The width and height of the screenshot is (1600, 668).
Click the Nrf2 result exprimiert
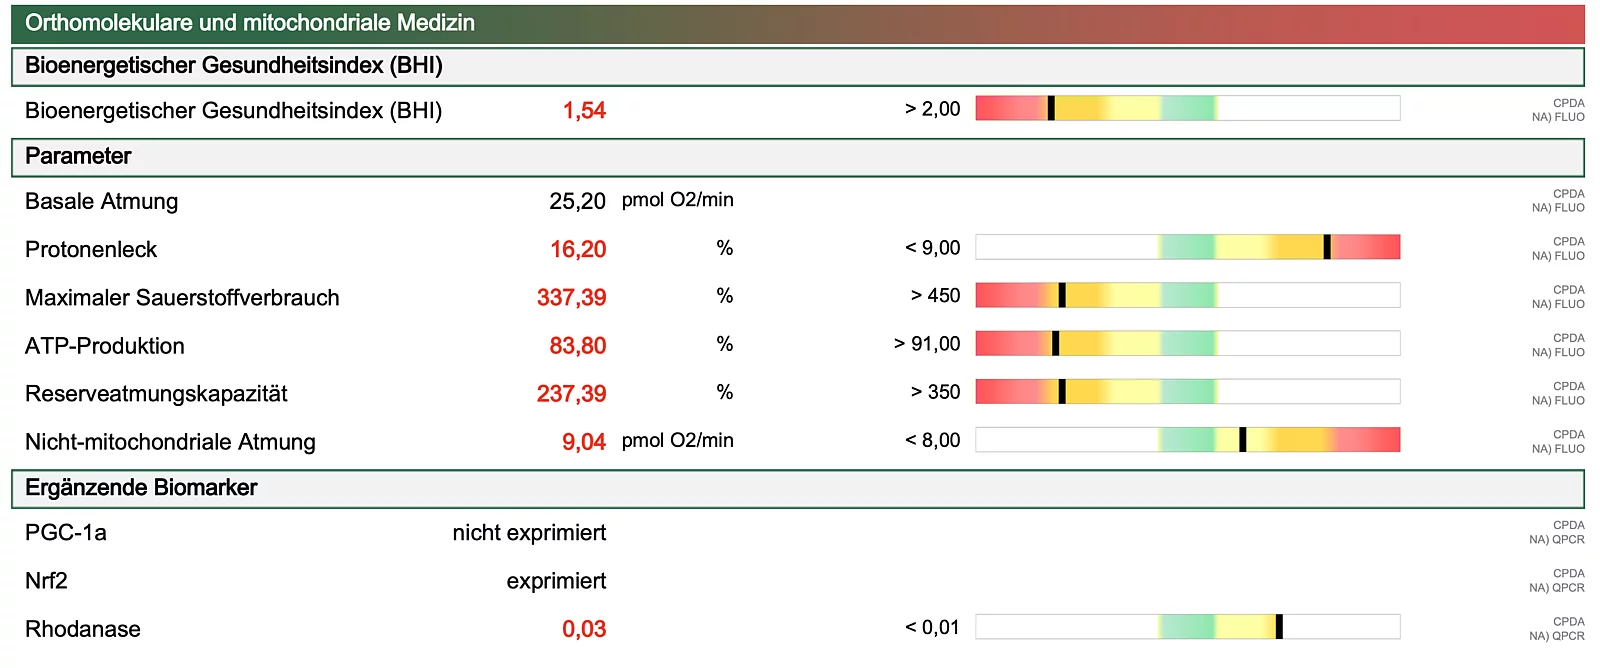[x=556, y=581]
